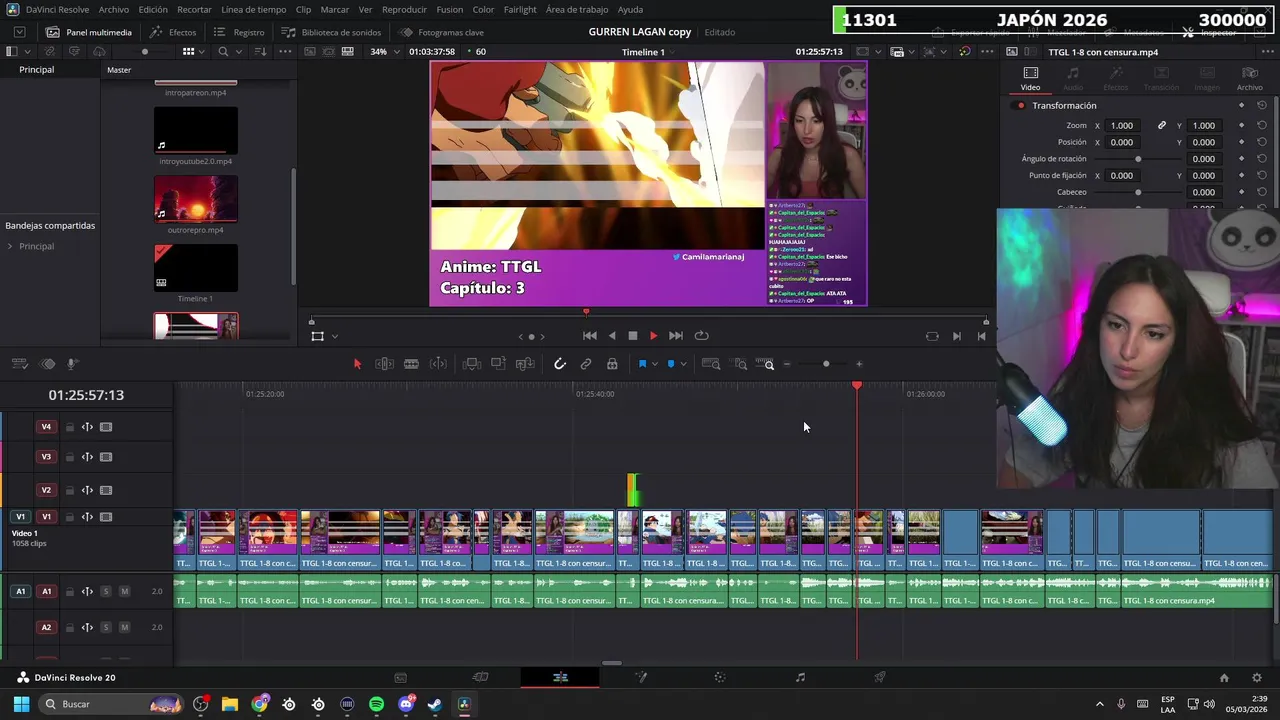1280x720 pixels.
Task: Expand Principal under Bandejas compartidas
Action: (x=10, y=246)
